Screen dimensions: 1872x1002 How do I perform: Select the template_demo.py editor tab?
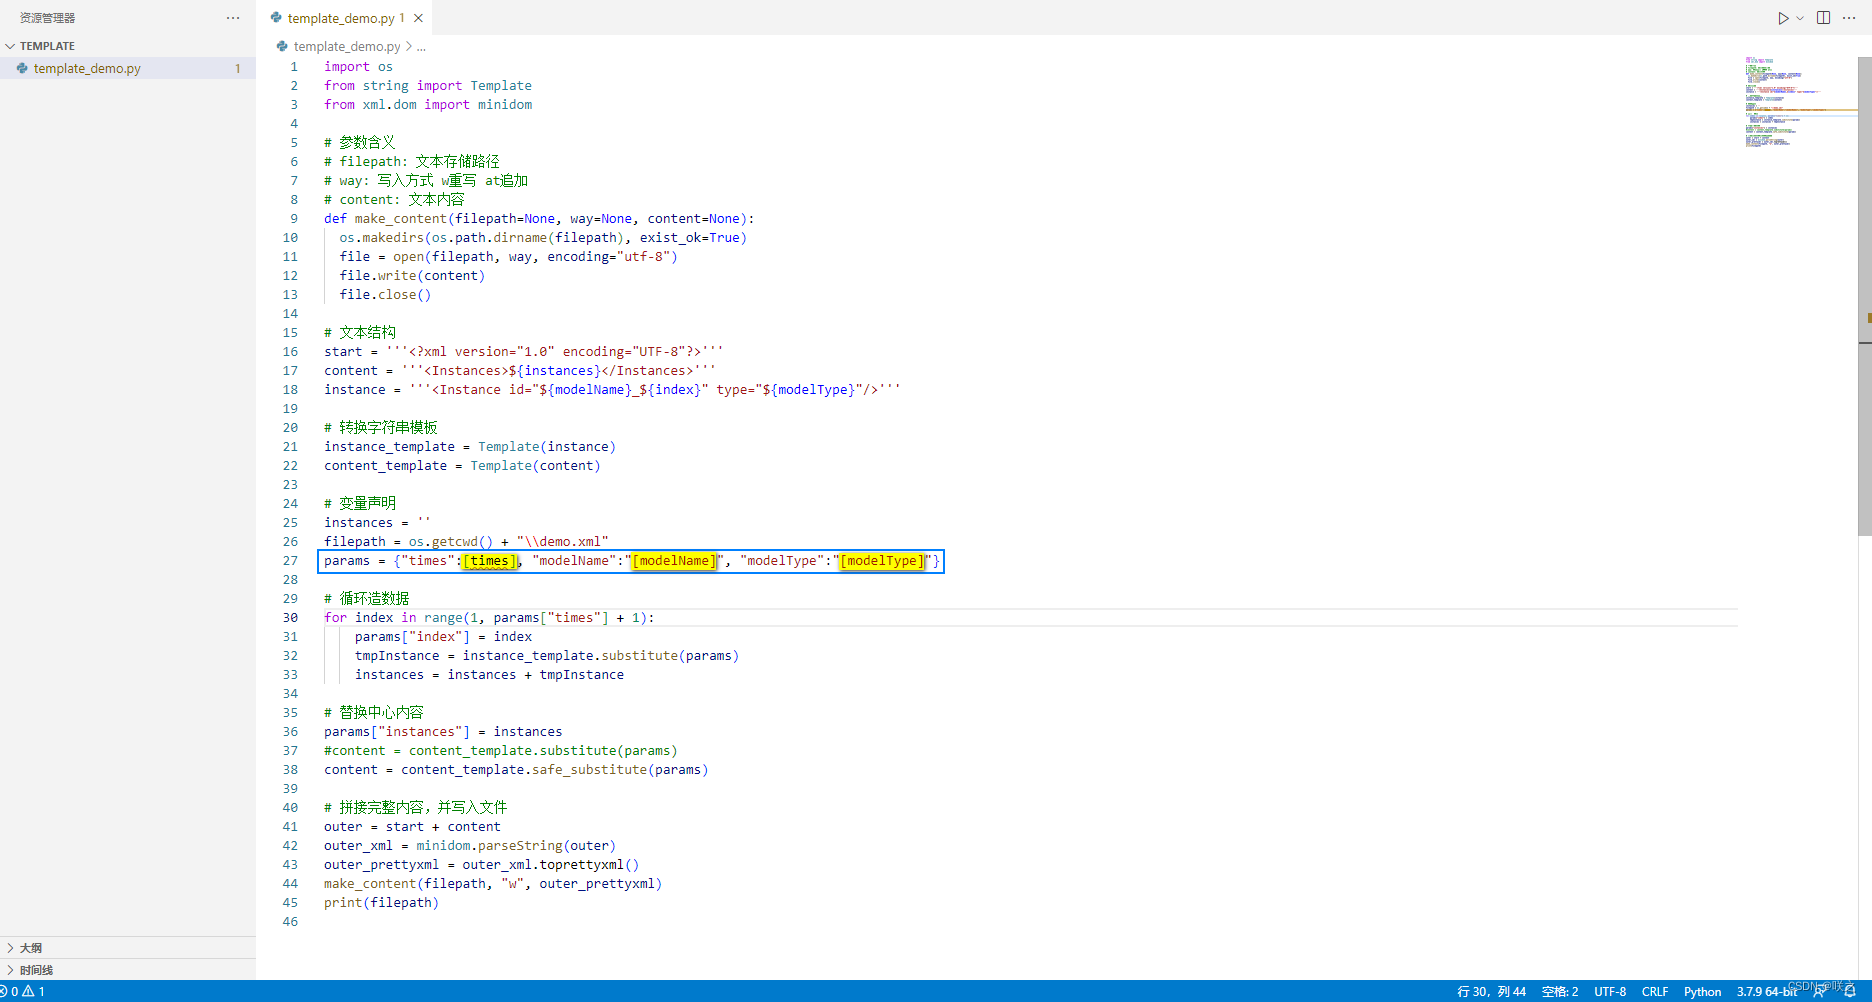346,18
